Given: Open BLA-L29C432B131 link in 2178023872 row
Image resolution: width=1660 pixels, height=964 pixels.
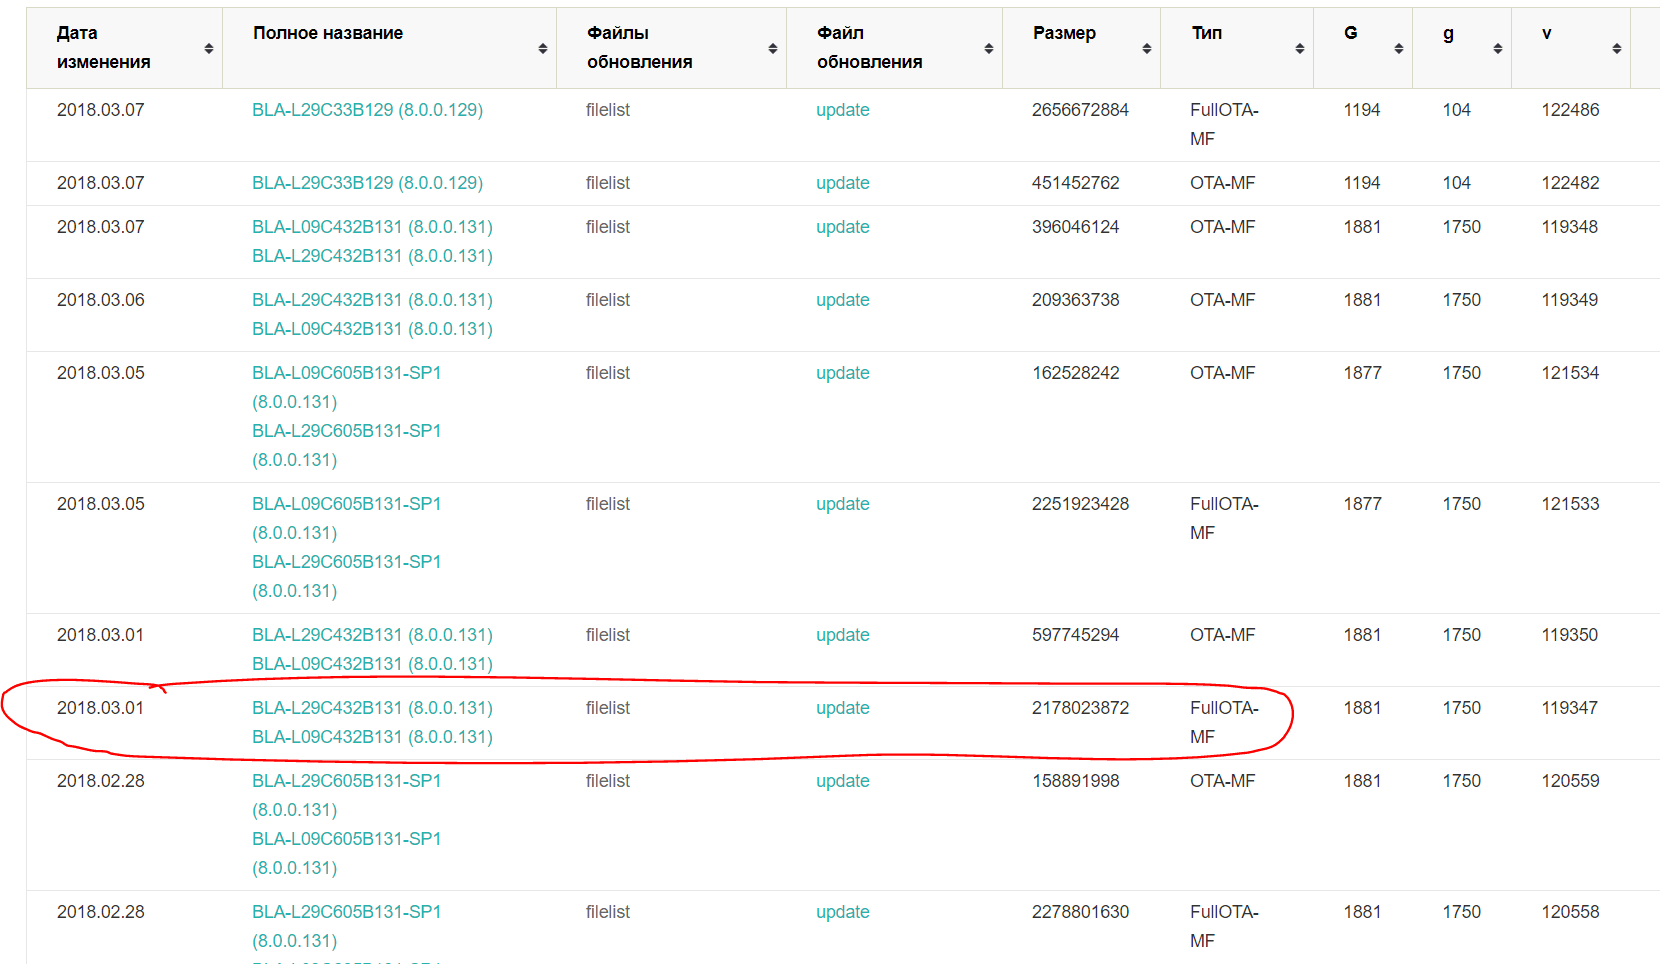Looking at the screenshot, I should [x=372, y=708].
